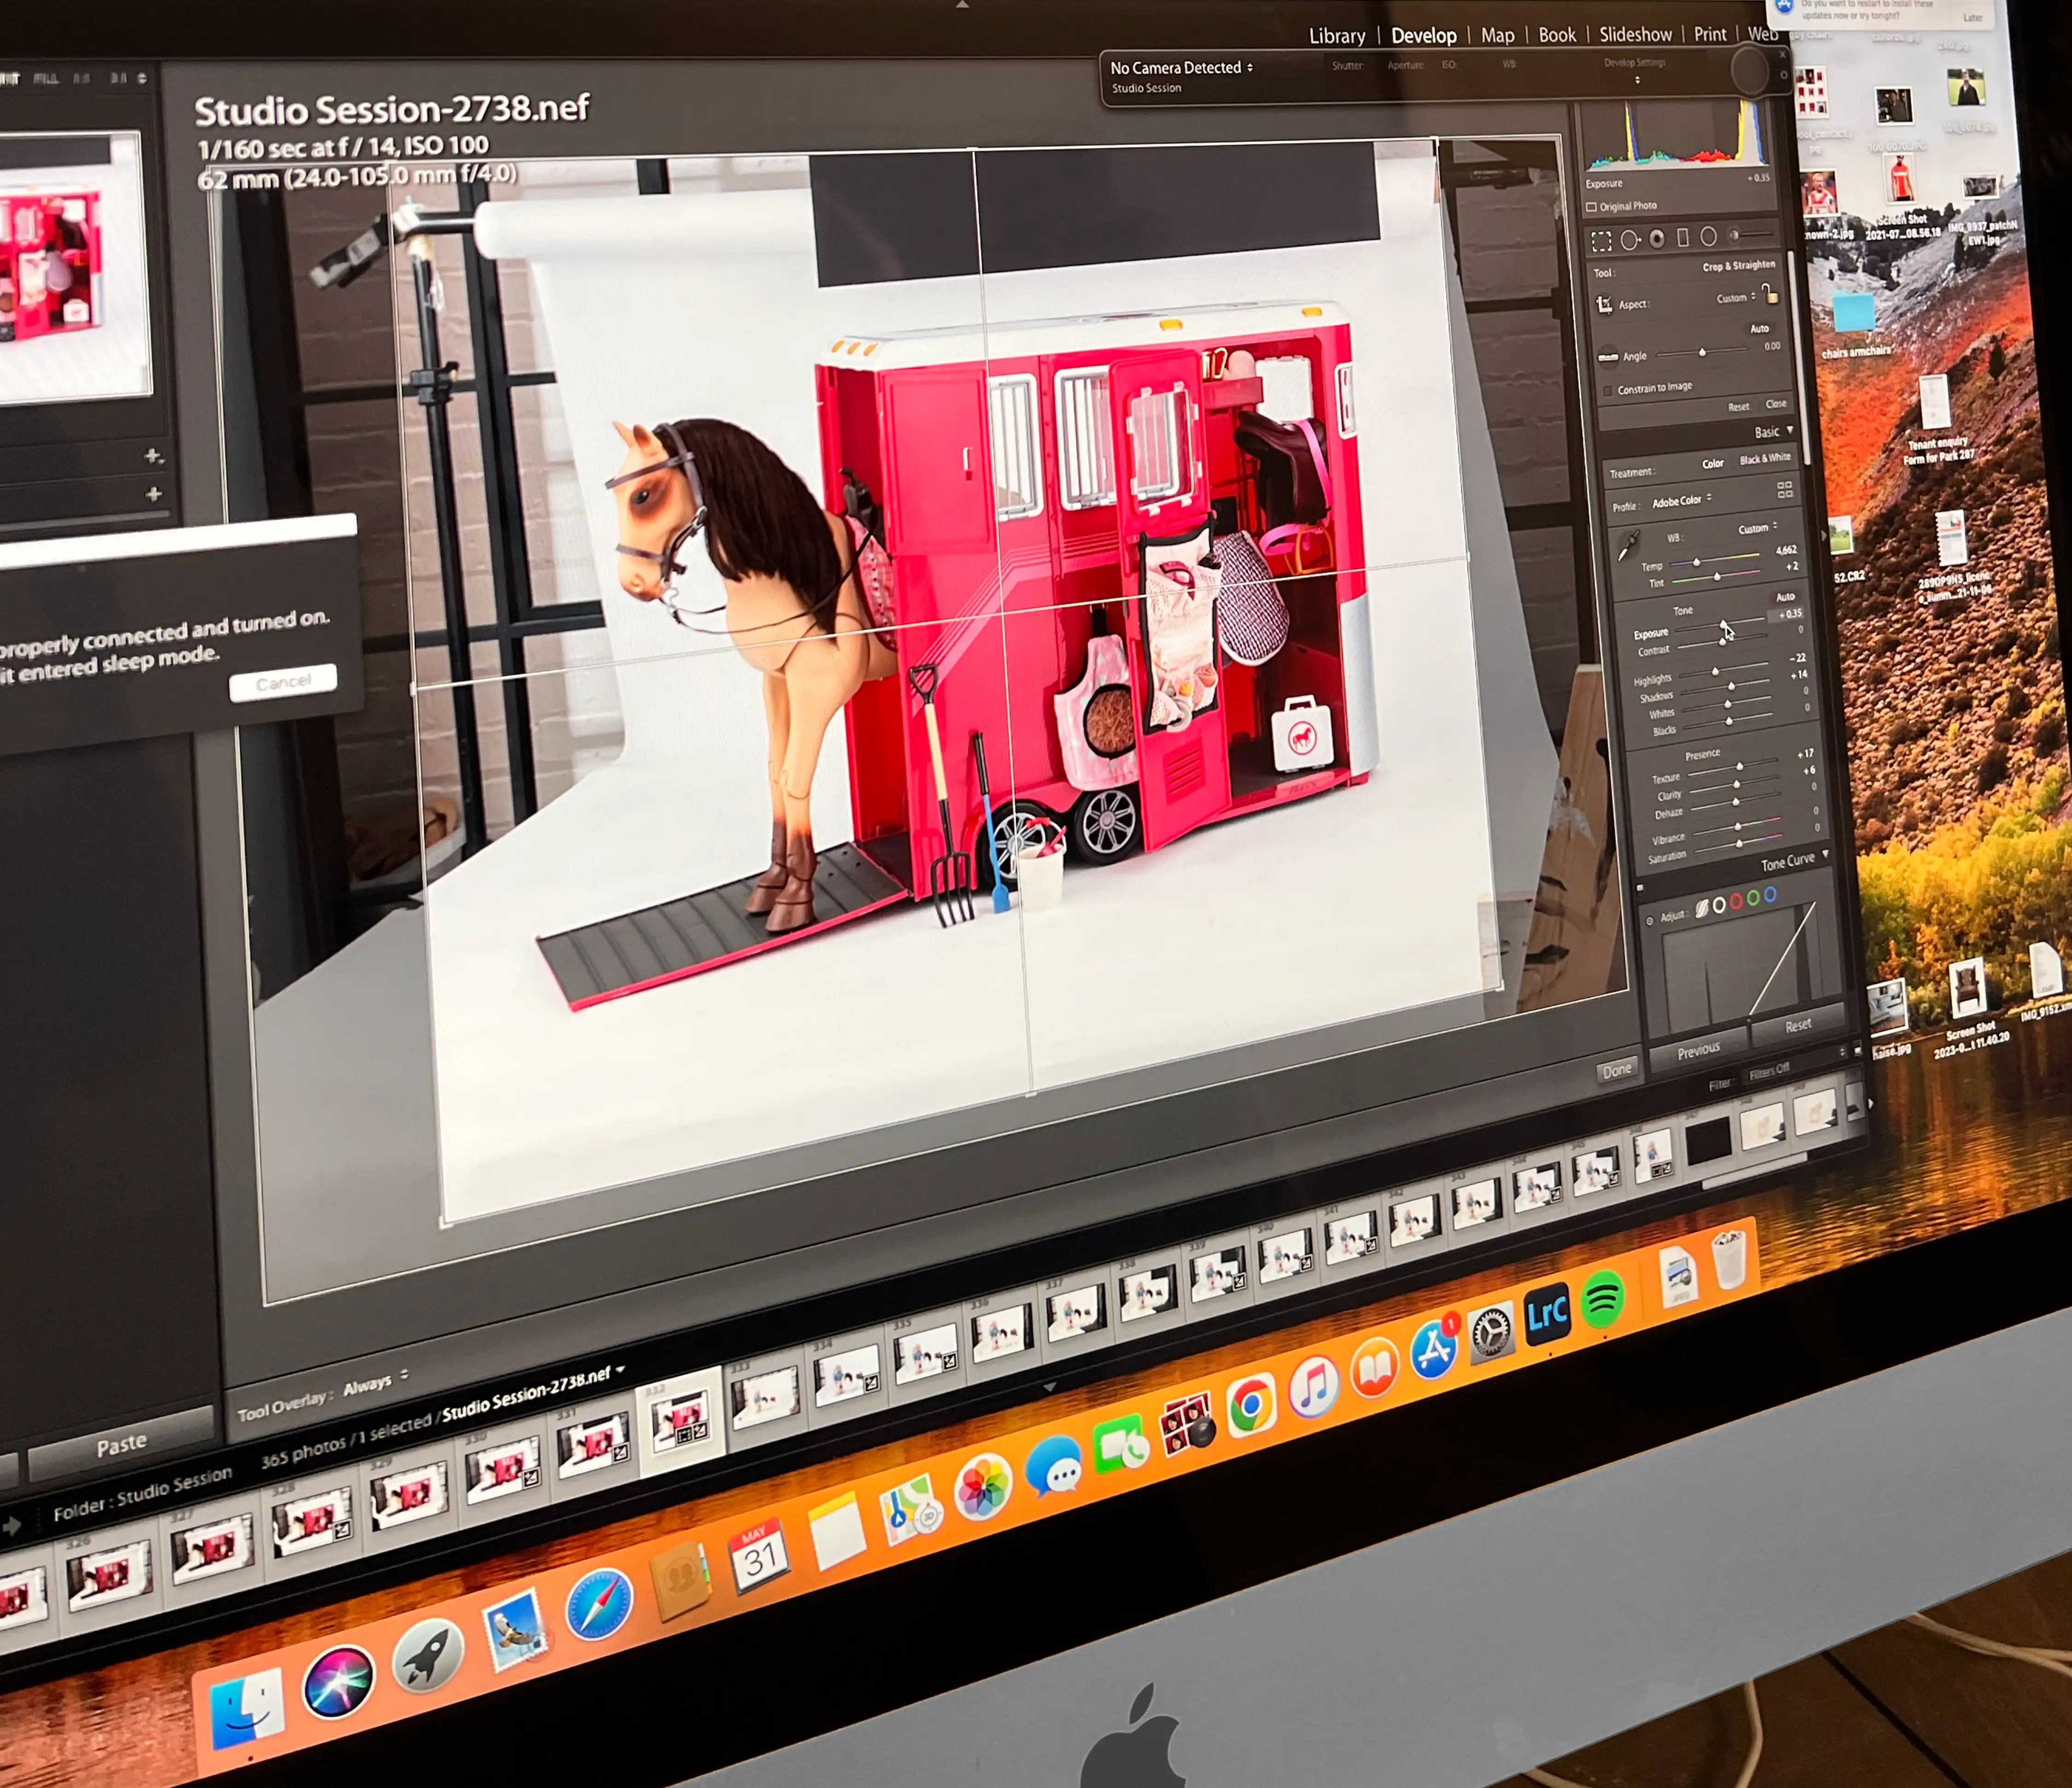Click Done below the crop preview
Viewport: 2072px width, 1788px height.
1617,1070
